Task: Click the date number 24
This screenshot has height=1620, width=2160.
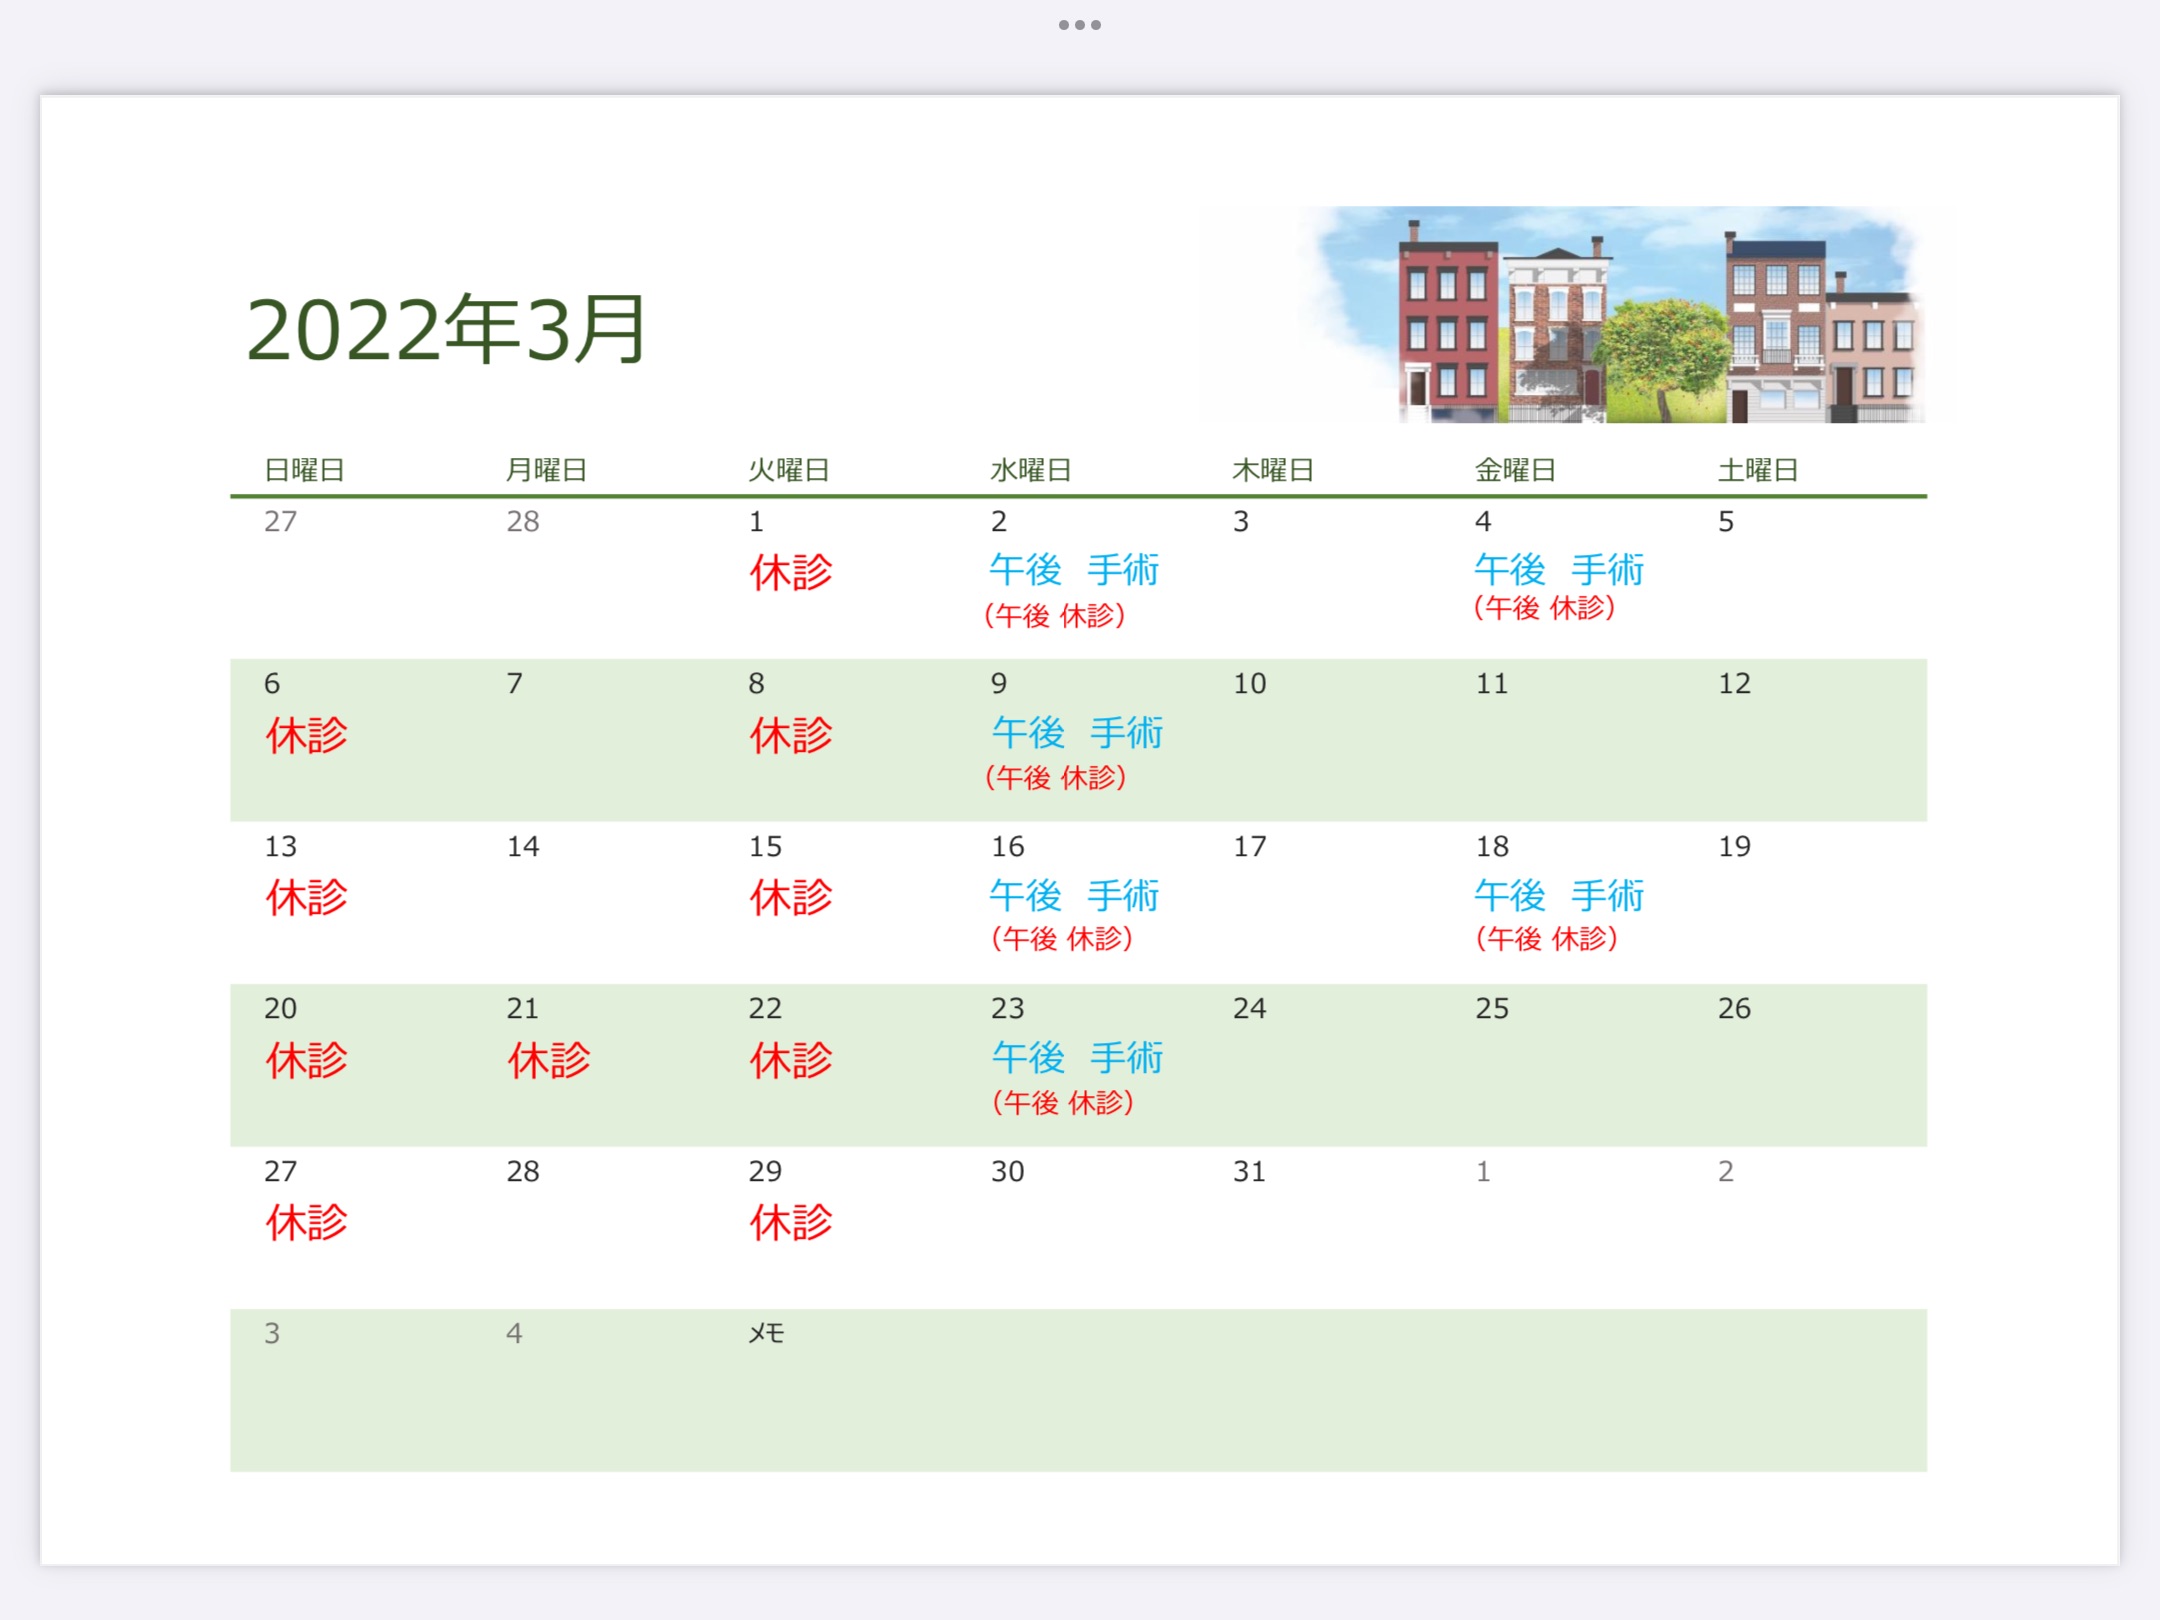Action: click(1250, 1008)
